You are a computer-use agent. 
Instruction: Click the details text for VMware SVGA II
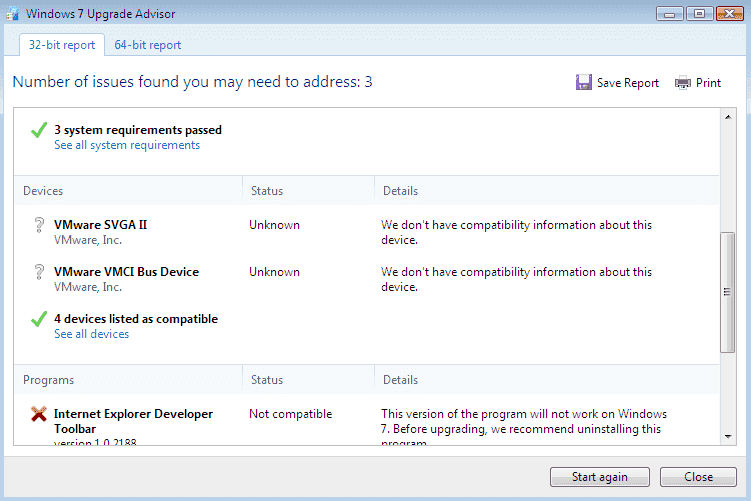point(516,232)
